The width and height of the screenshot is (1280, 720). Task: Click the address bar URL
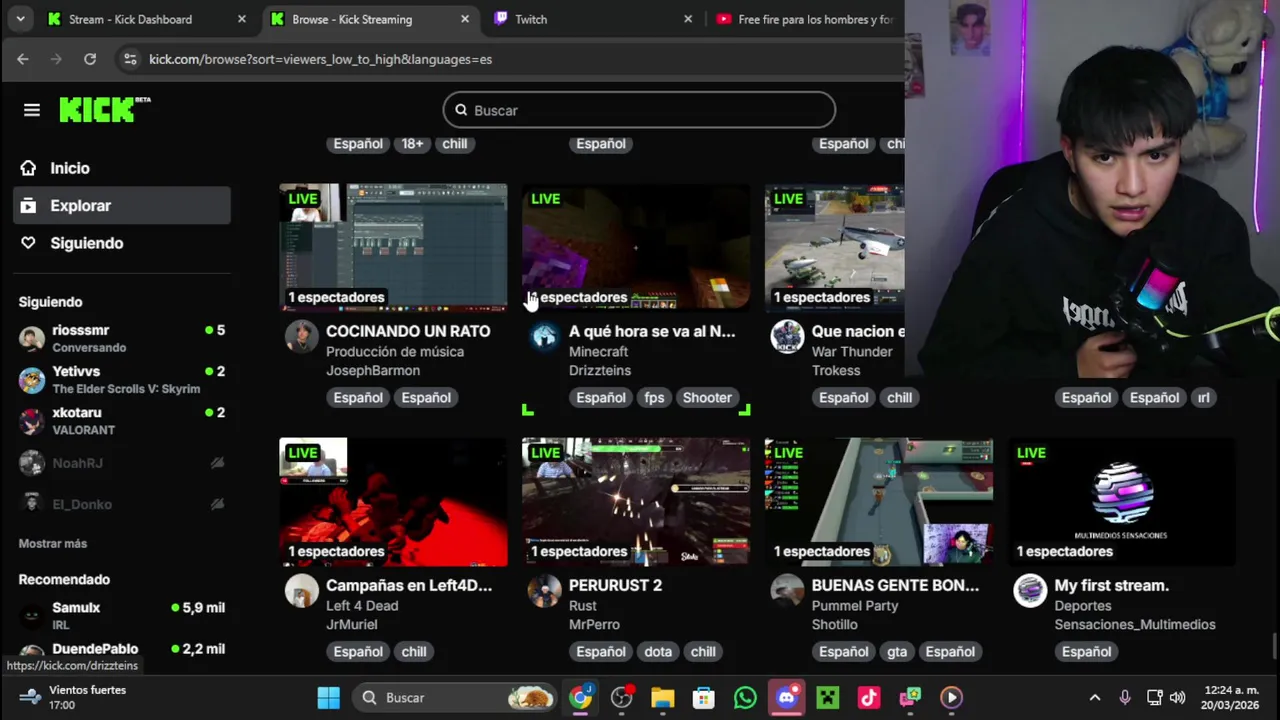(320, 59)
